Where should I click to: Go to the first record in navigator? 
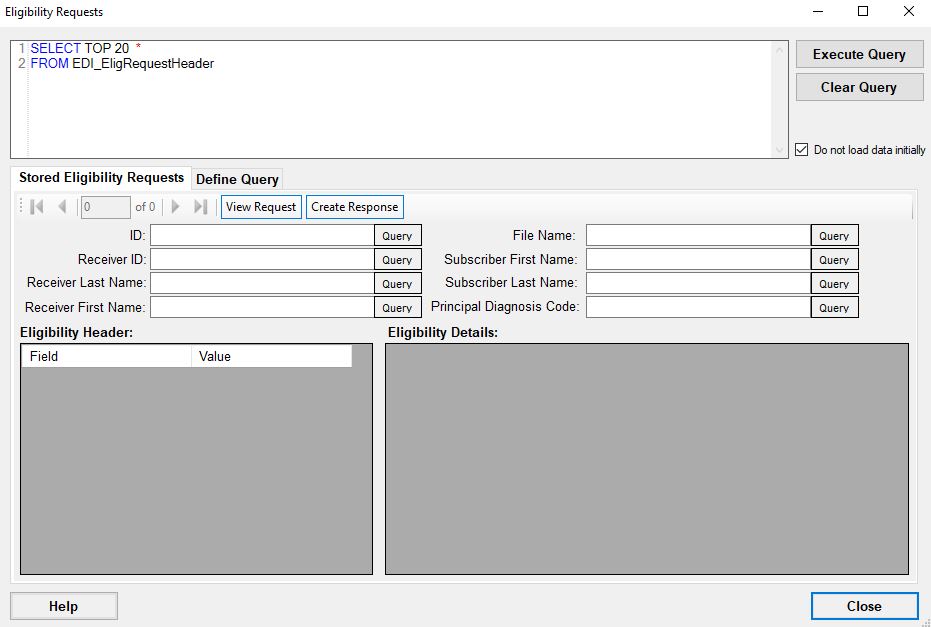pos(37,207)
